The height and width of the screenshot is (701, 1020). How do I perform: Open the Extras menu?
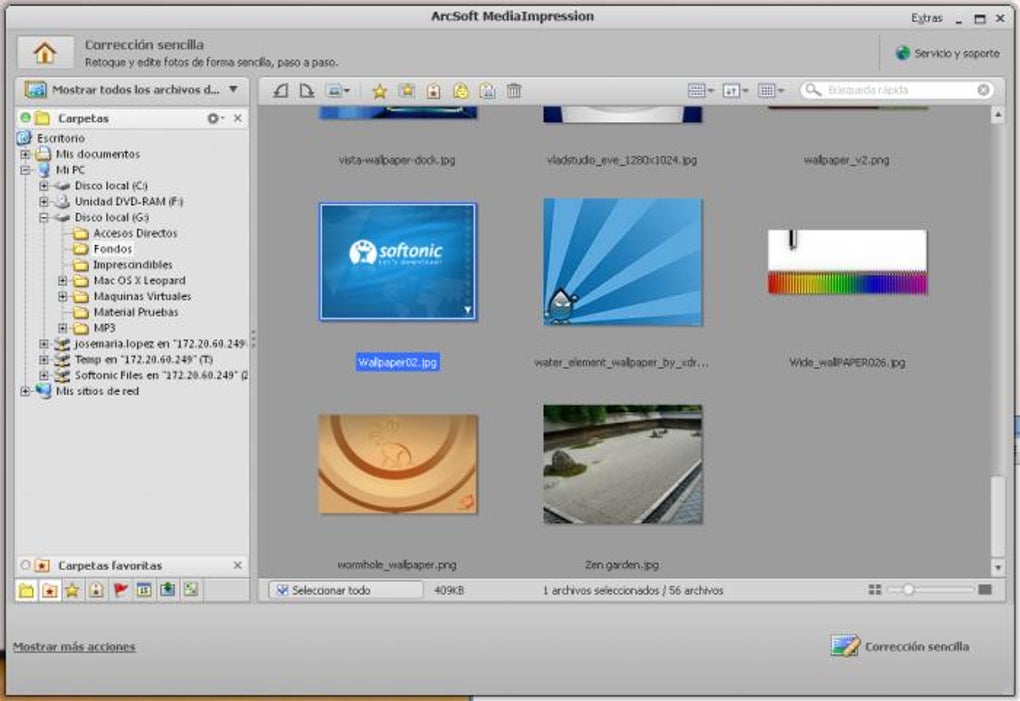click(926, 18)
